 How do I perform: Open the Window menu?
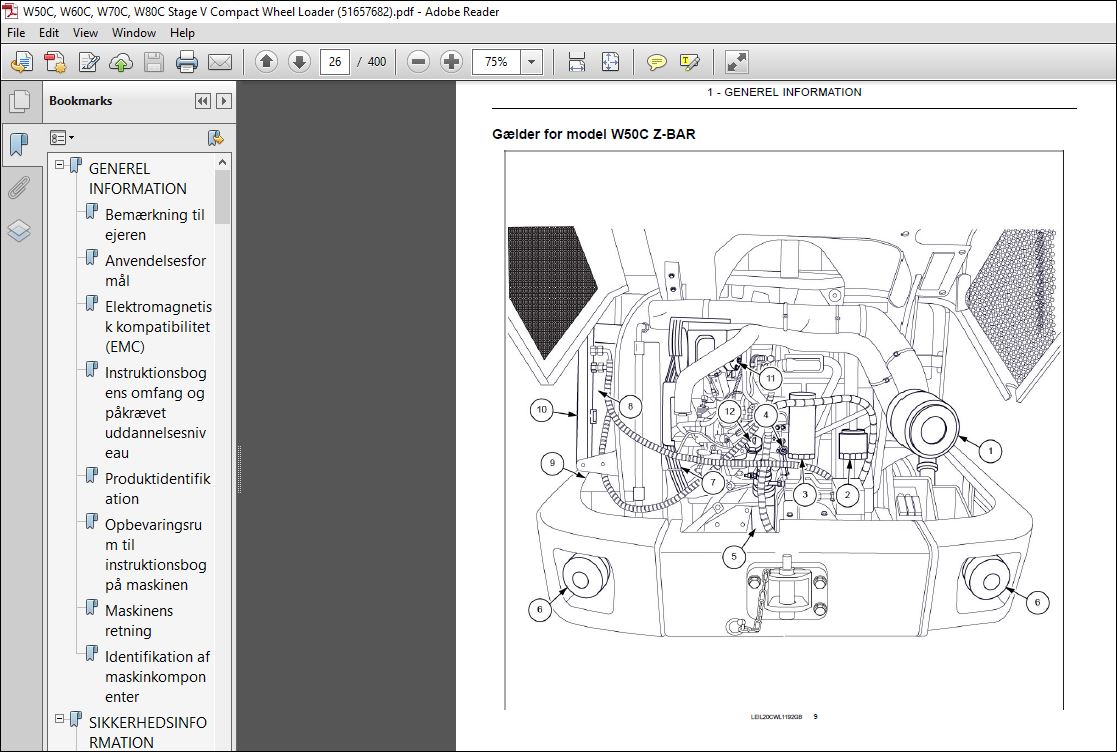coord(134,33)
